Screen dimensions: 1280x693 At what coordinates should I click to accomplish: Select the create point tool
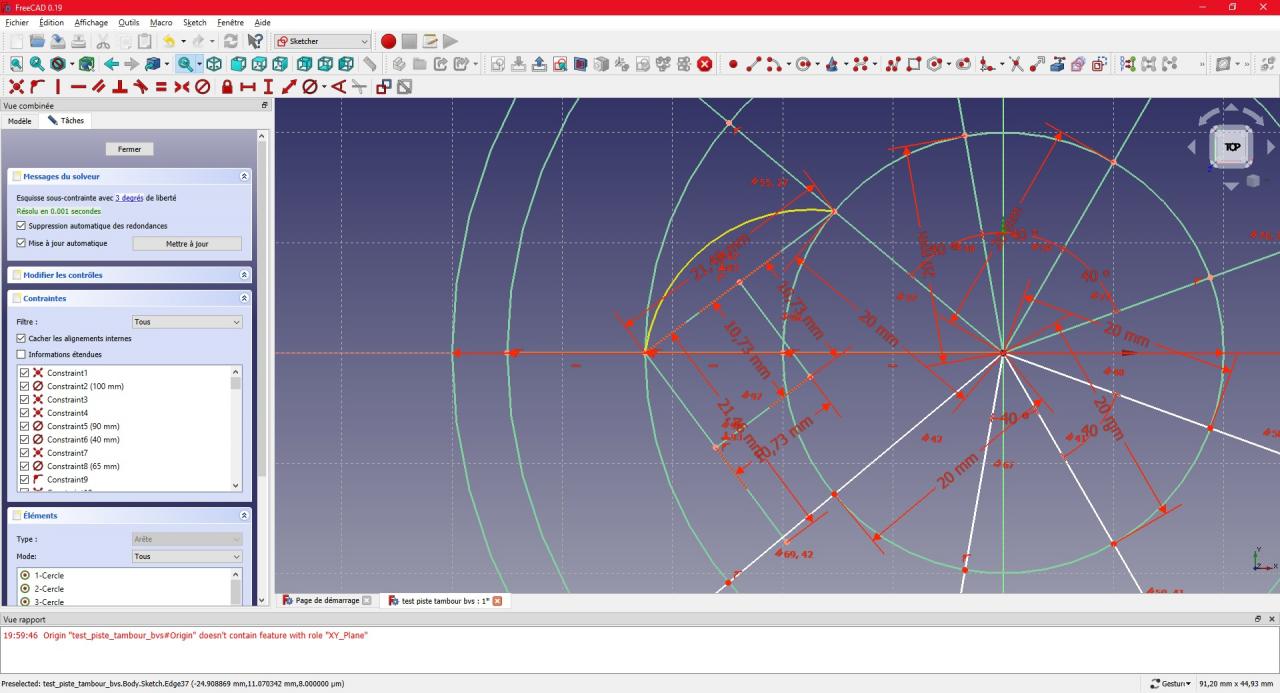(733, 64)
